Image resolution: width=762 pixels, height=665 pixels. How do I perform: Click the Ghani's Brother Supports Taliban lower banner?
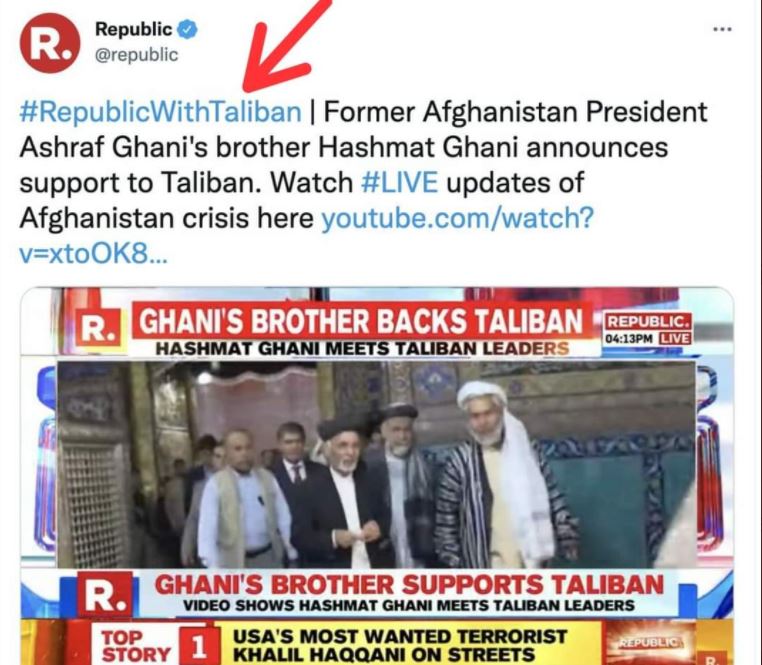tap(408, 584)
